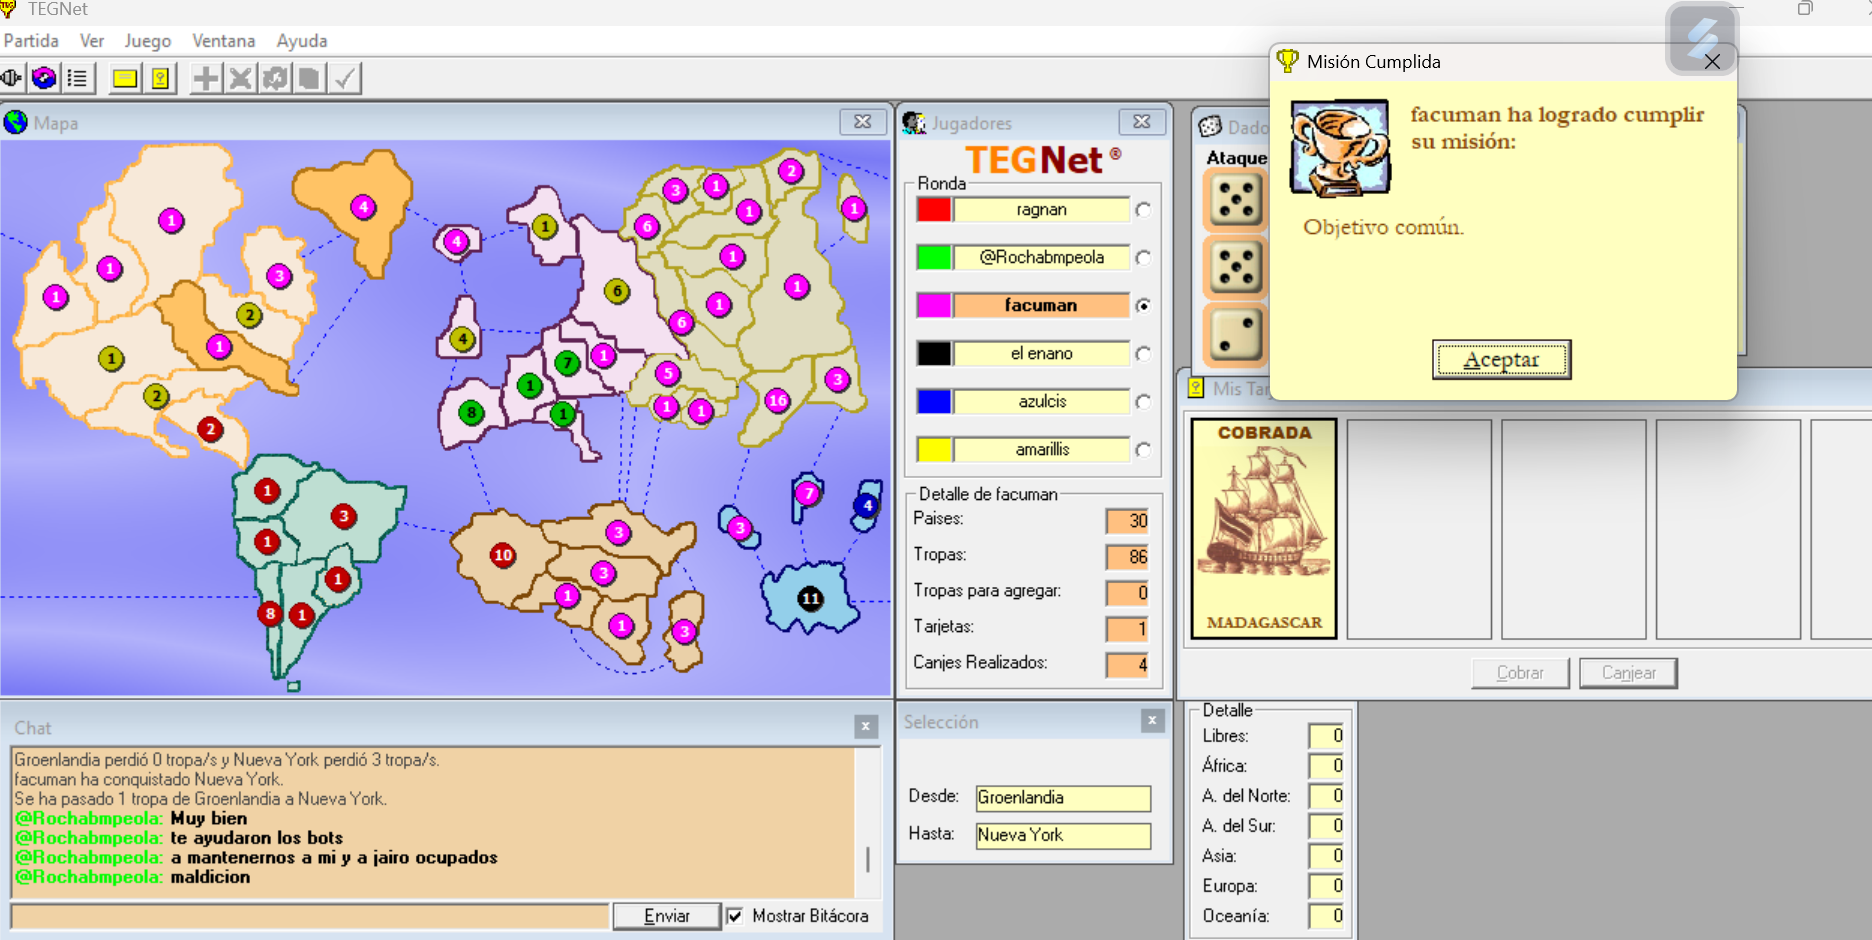Click the blue color swatch for azulcis
Screen dimensions: 1872x940
934,402
